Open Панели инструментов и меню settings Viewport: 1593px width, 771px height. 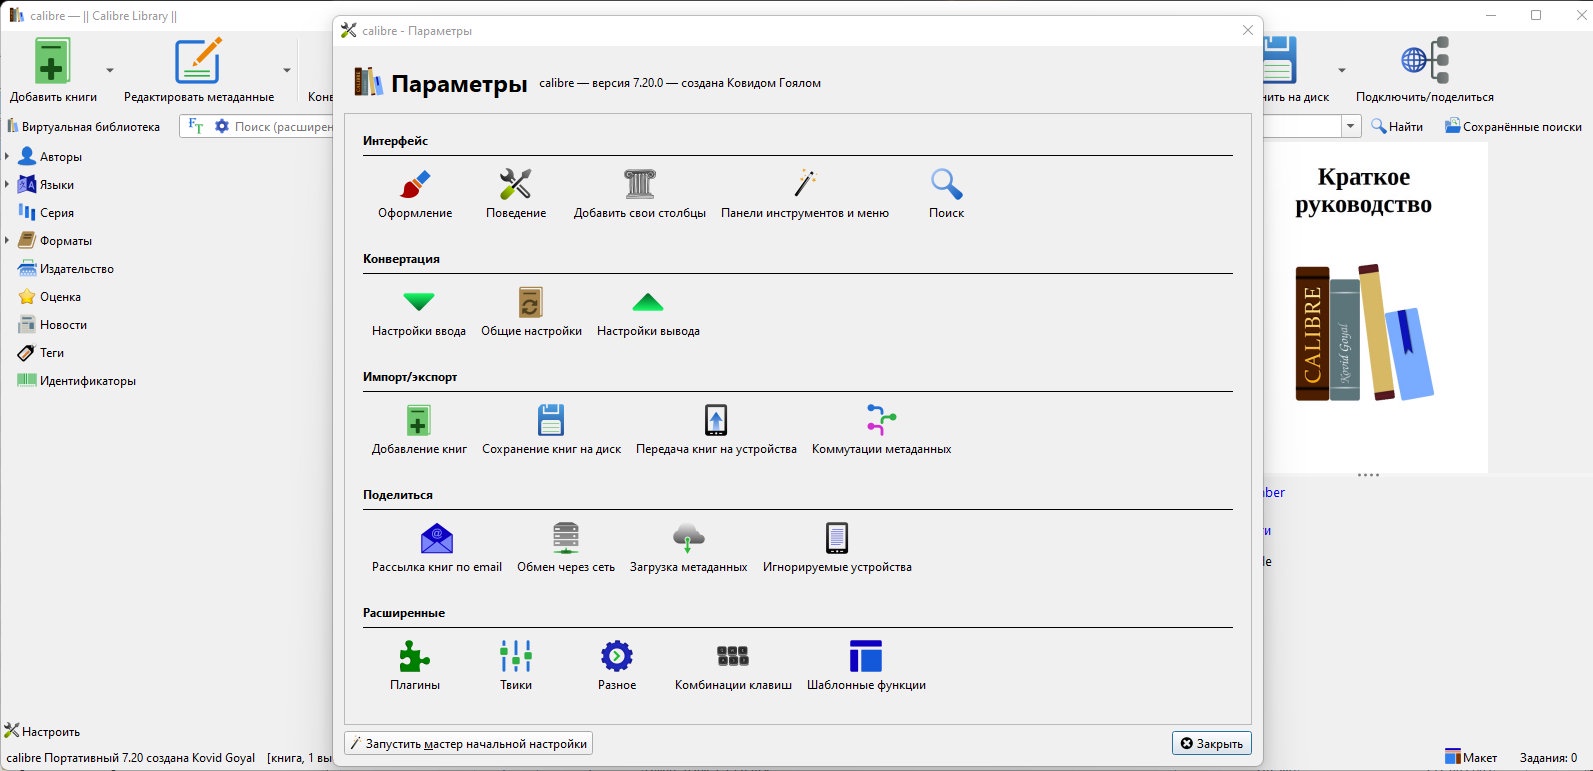[805, 194]
